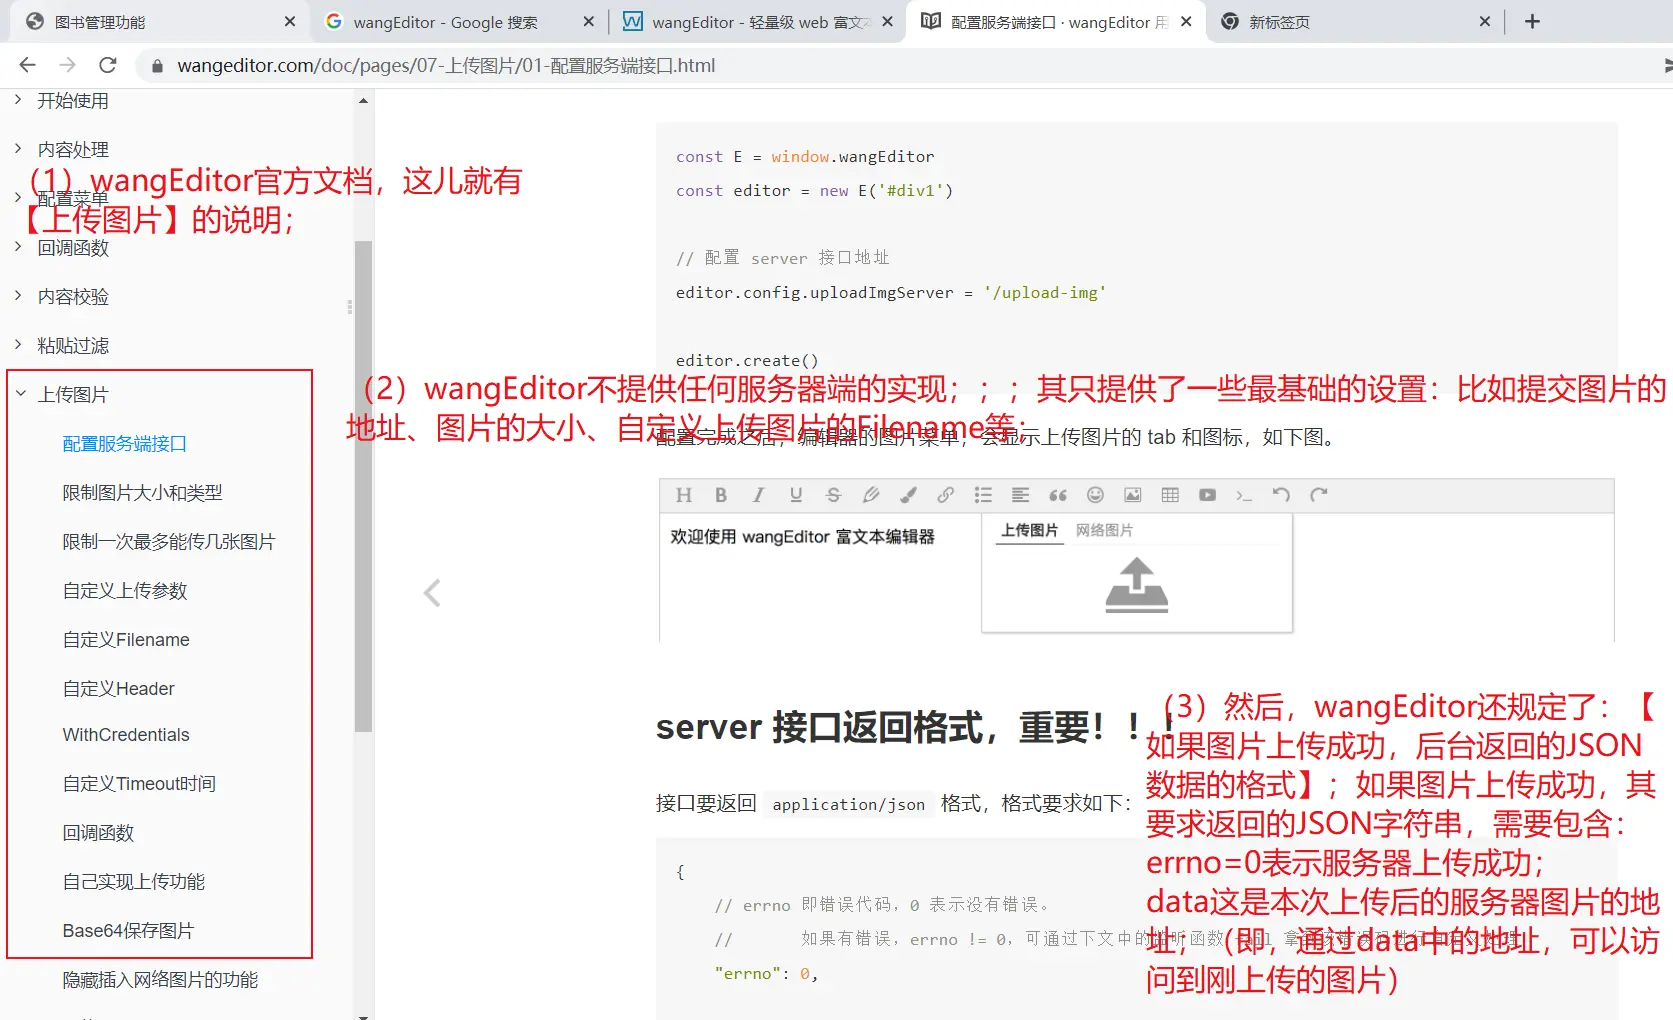Expand the 内容校验 sidebar section
The height and width of the screenshot is (1020, 1673).
point(18,296)
